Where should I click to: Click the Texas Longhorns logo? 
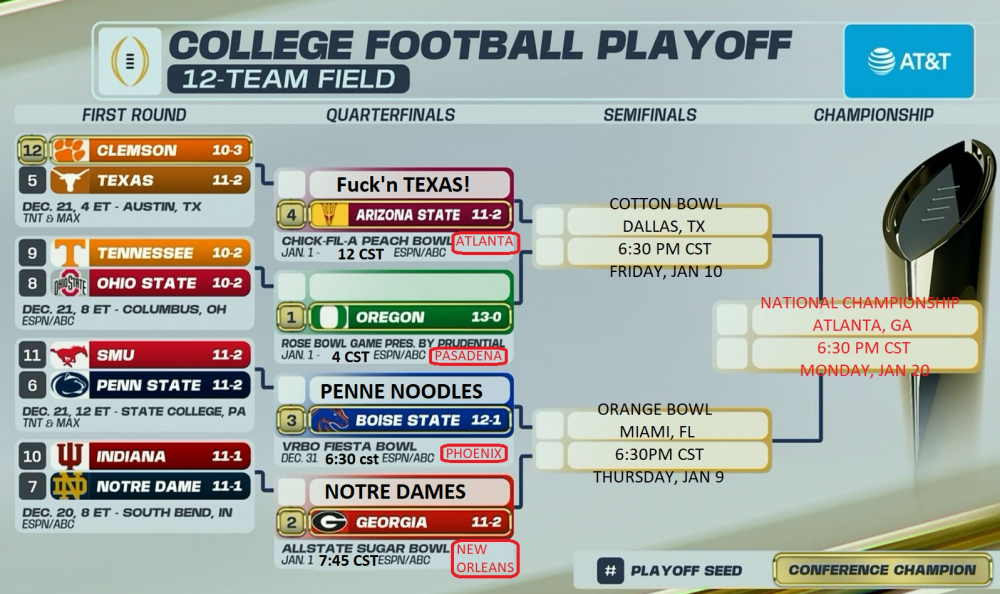[70, 181]
